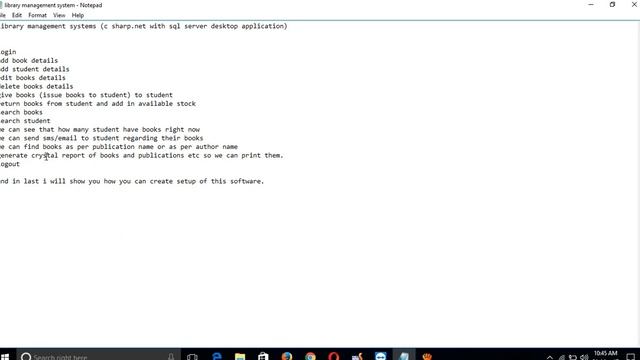Show hidden system tray icons
Viewport: 640px width, 360px height.
click(x=550, y=357)
